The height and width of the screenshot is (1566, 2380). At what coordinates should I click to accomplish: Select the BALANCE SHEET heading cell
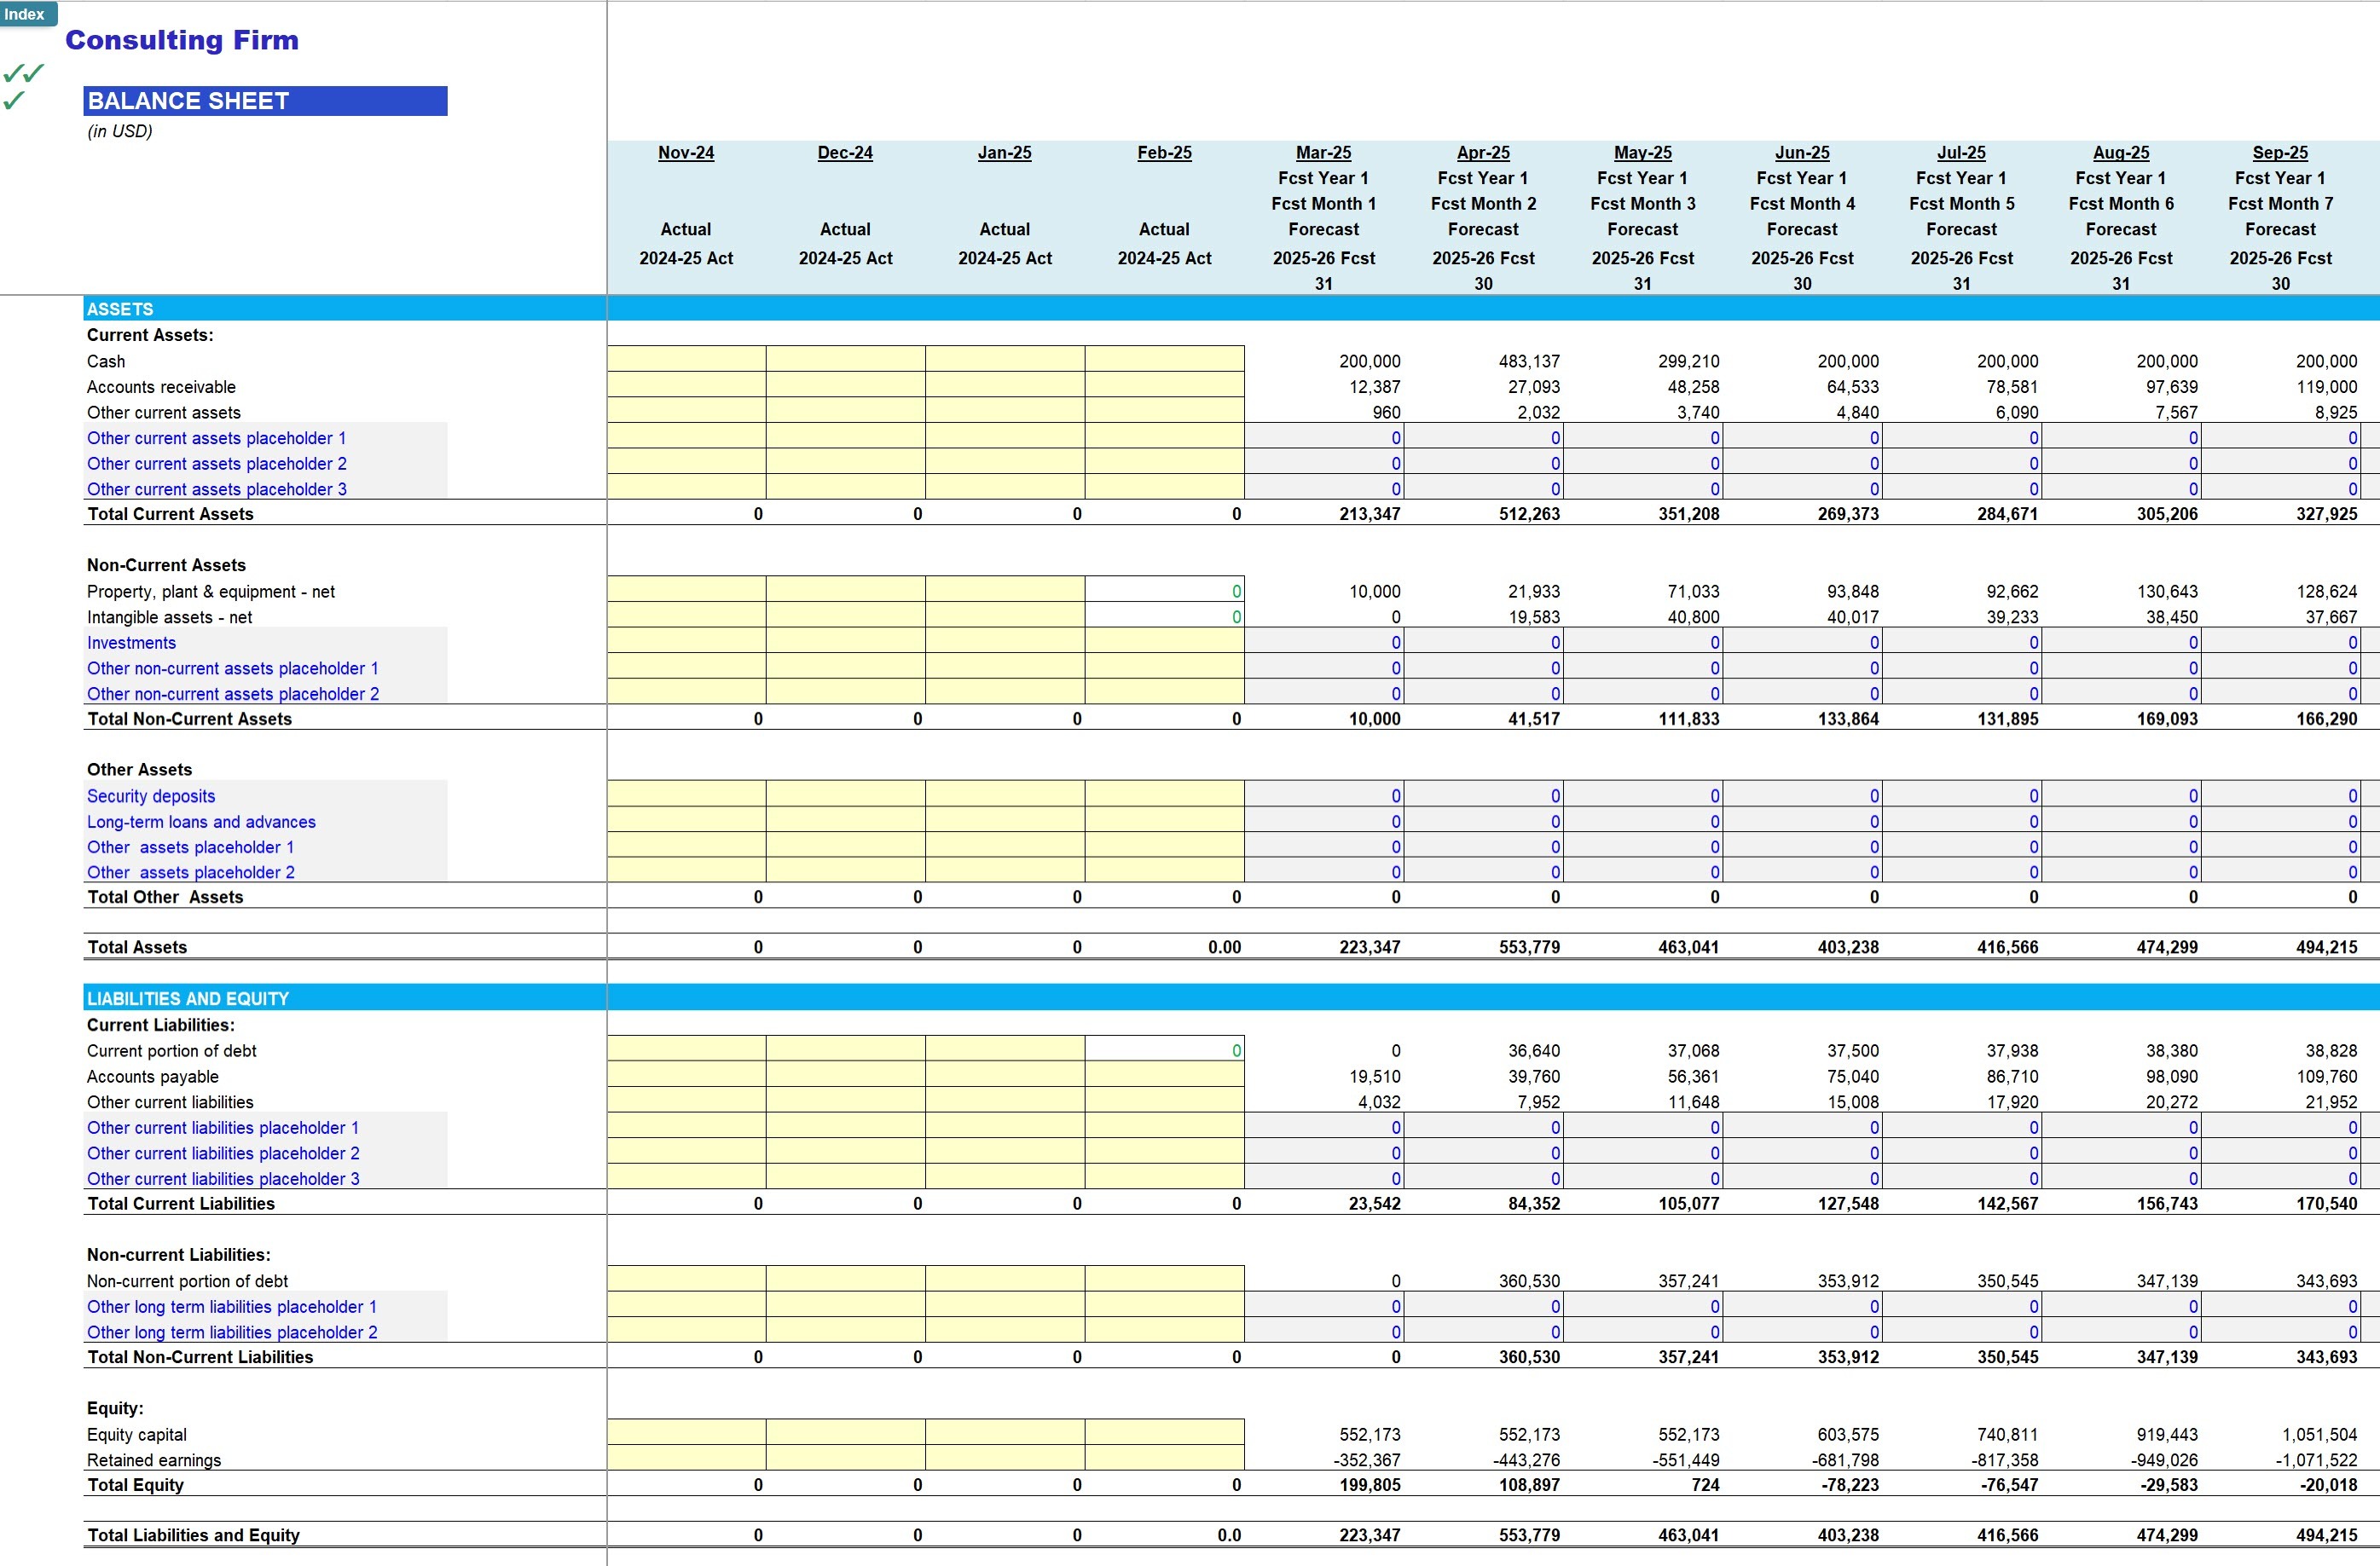click(265, 101)
